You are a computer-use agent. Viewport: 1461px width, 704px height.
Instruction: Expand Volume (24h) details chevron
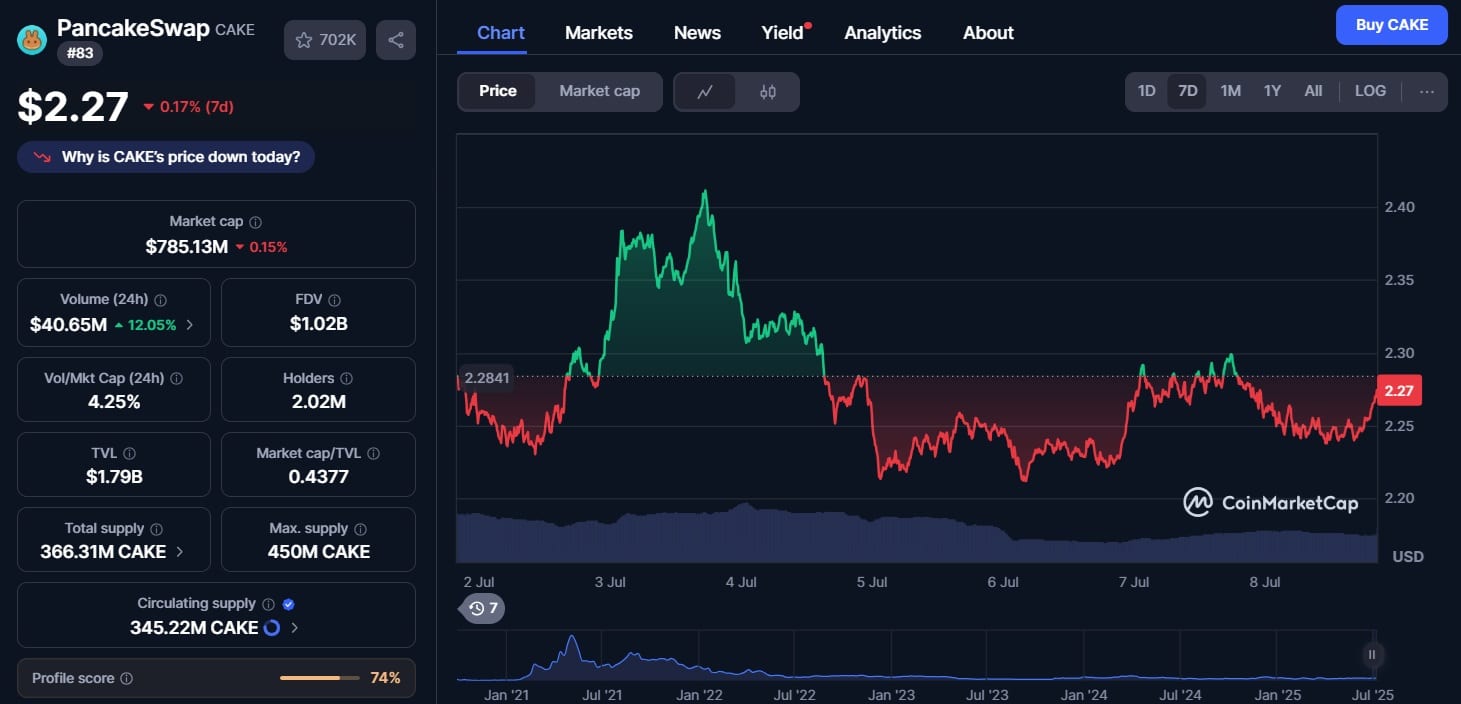pos(190,324)
